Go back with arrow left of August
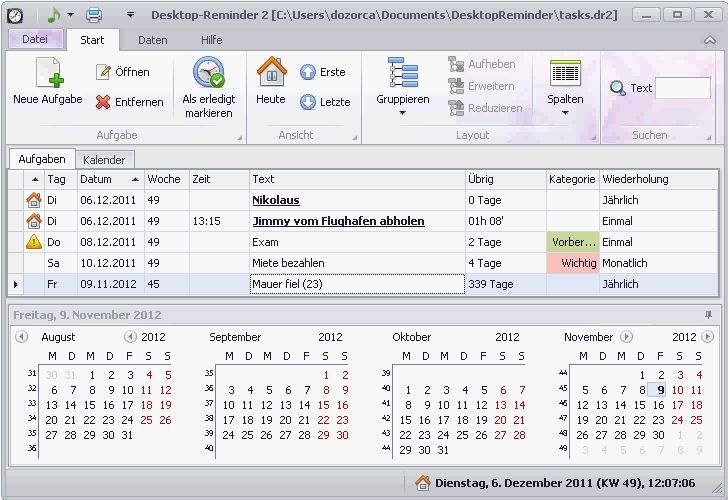728x500 pixels. 21,337
